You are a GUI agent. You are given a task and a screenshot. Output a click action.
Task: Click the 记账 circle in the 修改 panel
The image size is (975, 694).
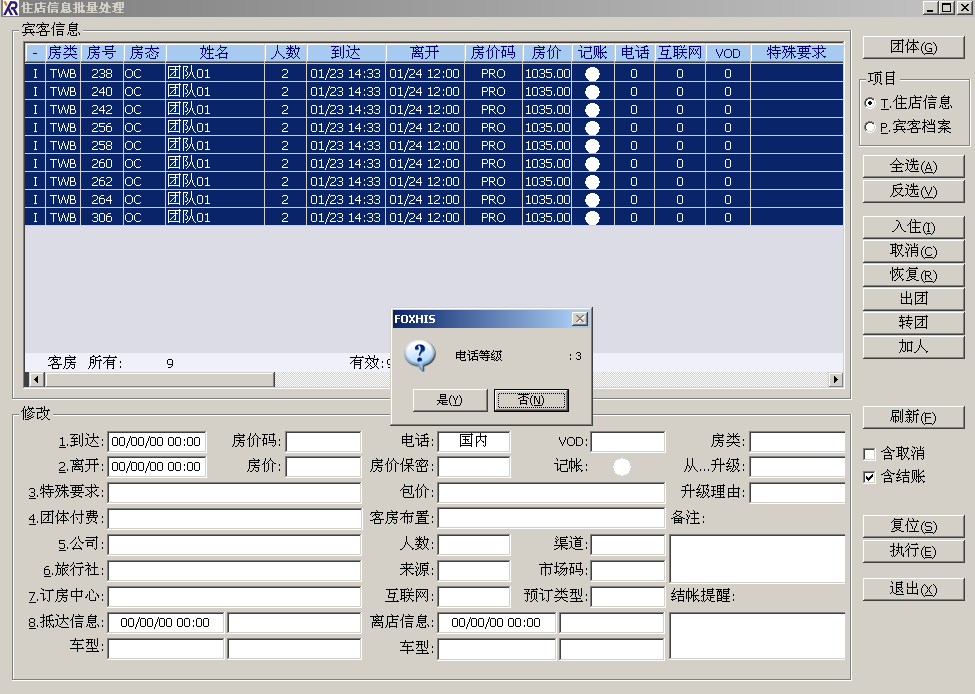coord(622,466)
